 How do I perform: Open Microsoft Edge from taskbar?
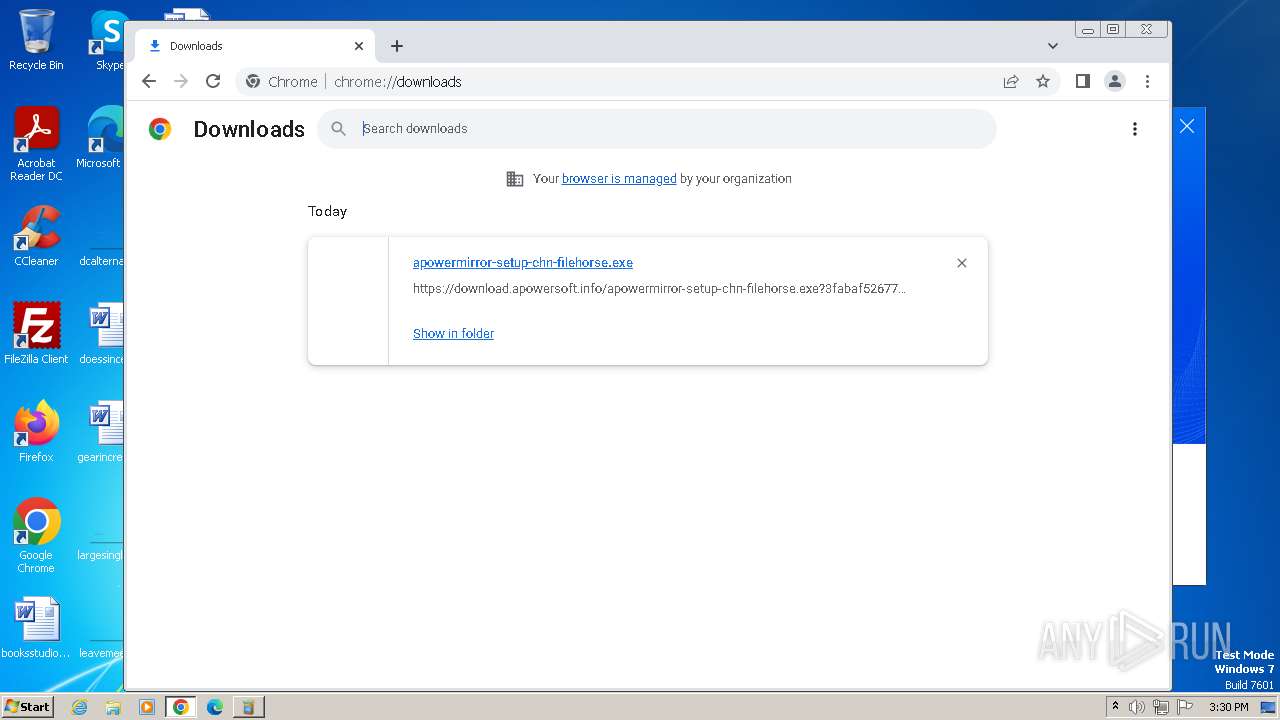coord(214,707)
